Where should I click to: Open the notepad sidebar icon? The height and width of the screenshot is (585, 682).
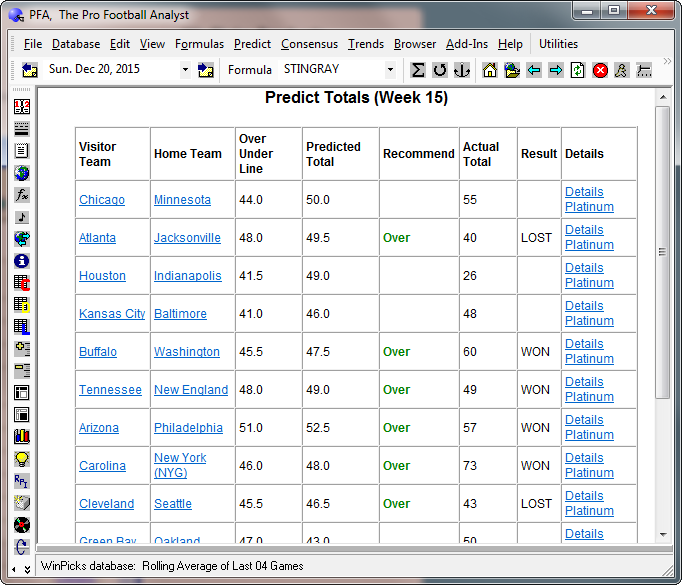[x=22, y=151]
